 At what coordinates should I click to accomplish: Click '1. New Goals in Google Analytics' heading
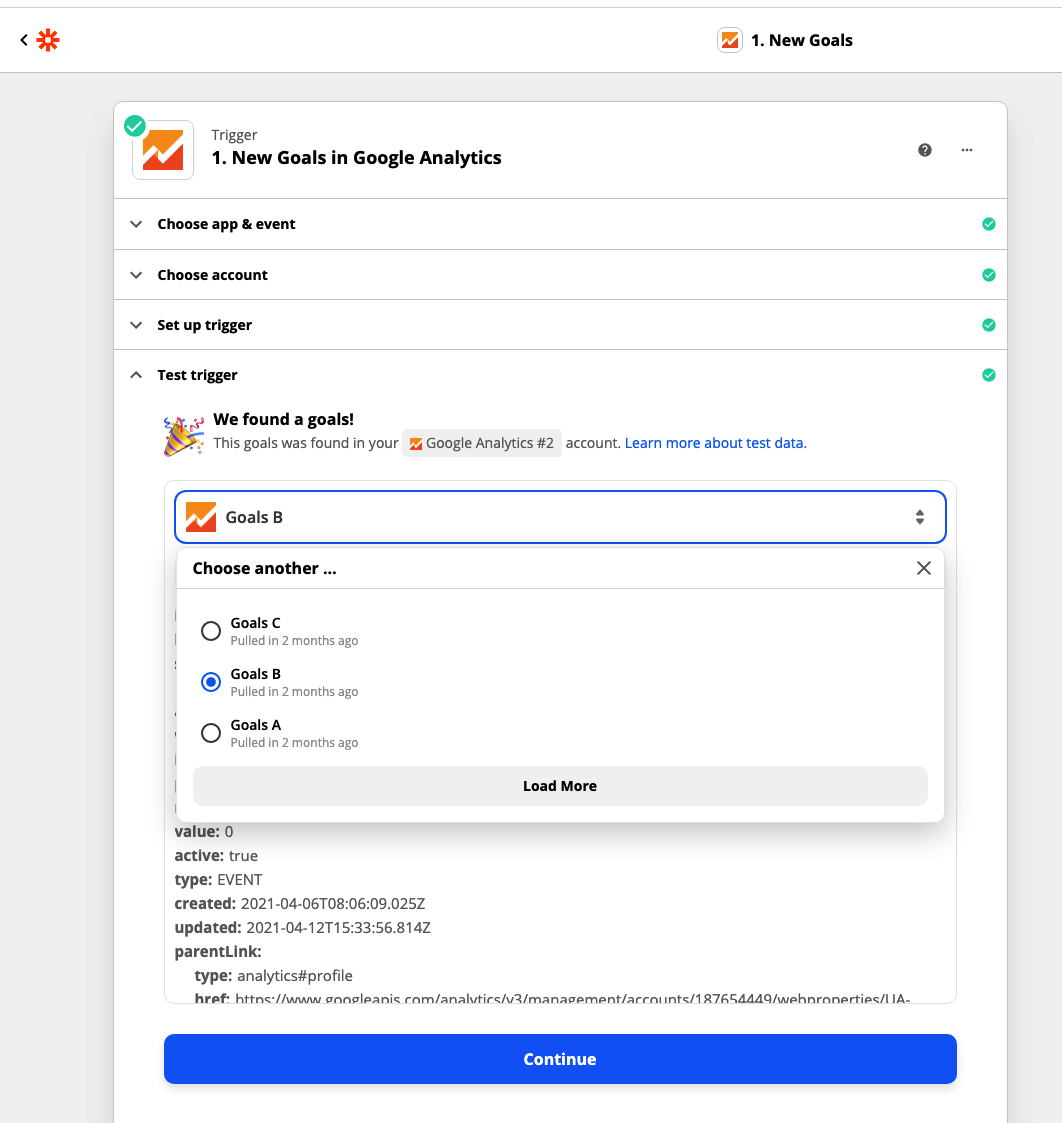[x=357, y=158]
